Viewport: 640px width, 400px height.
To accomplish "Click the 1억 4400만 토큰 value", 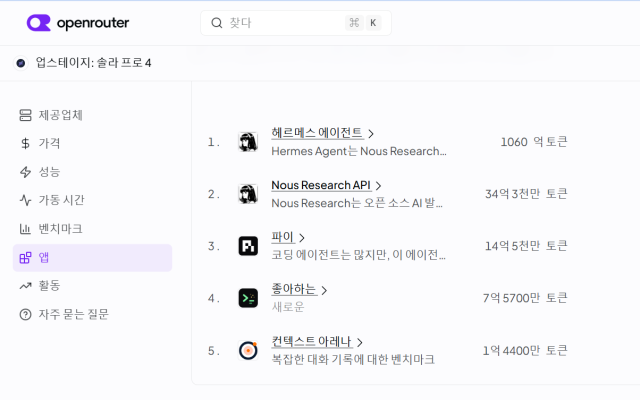I will (x=525, y=350).
